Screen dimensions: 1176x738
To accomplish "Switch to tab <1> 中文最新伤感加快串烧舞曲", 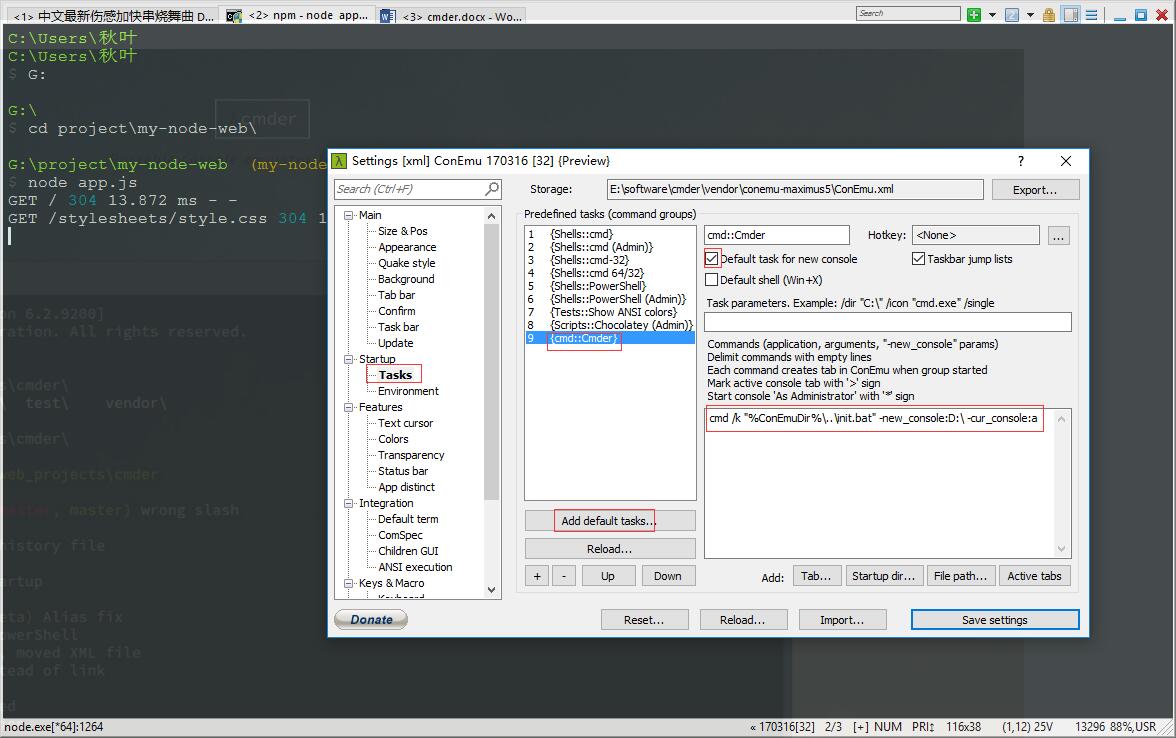I will [x=112, y=16].
